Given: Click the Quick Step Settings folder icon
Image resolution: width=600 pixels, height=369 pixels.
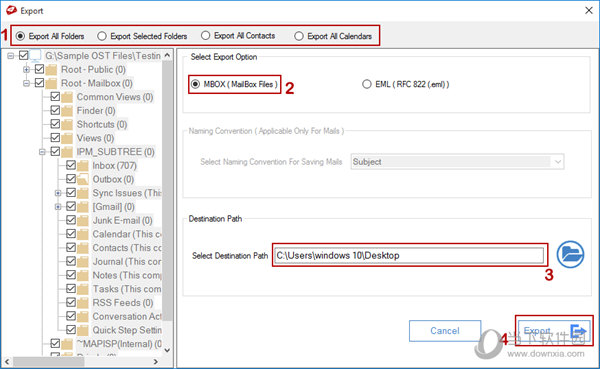Looking at the screenshot, I should (83, 330).
